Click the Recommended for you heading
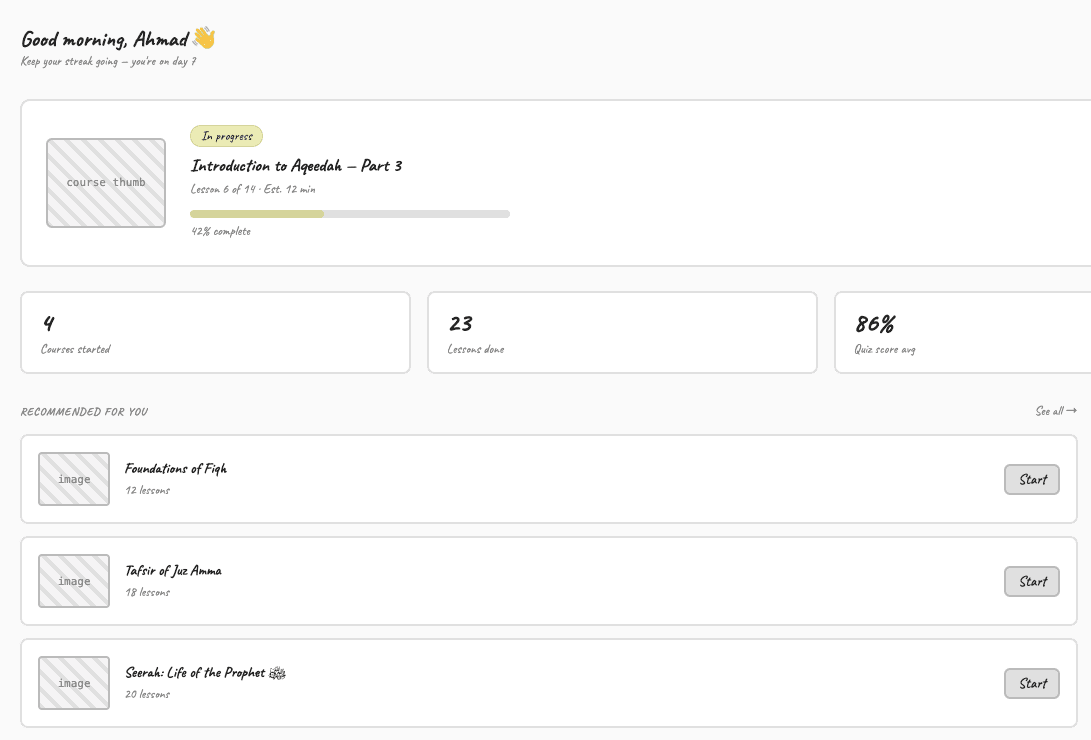The height and width of the screenshot is (740, 1091). point(84,412)
